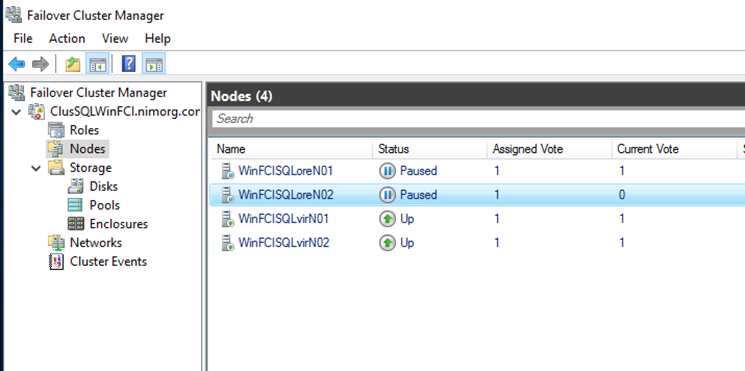Click the server icon beside WinFCISQLoreN01

(228, 171)
